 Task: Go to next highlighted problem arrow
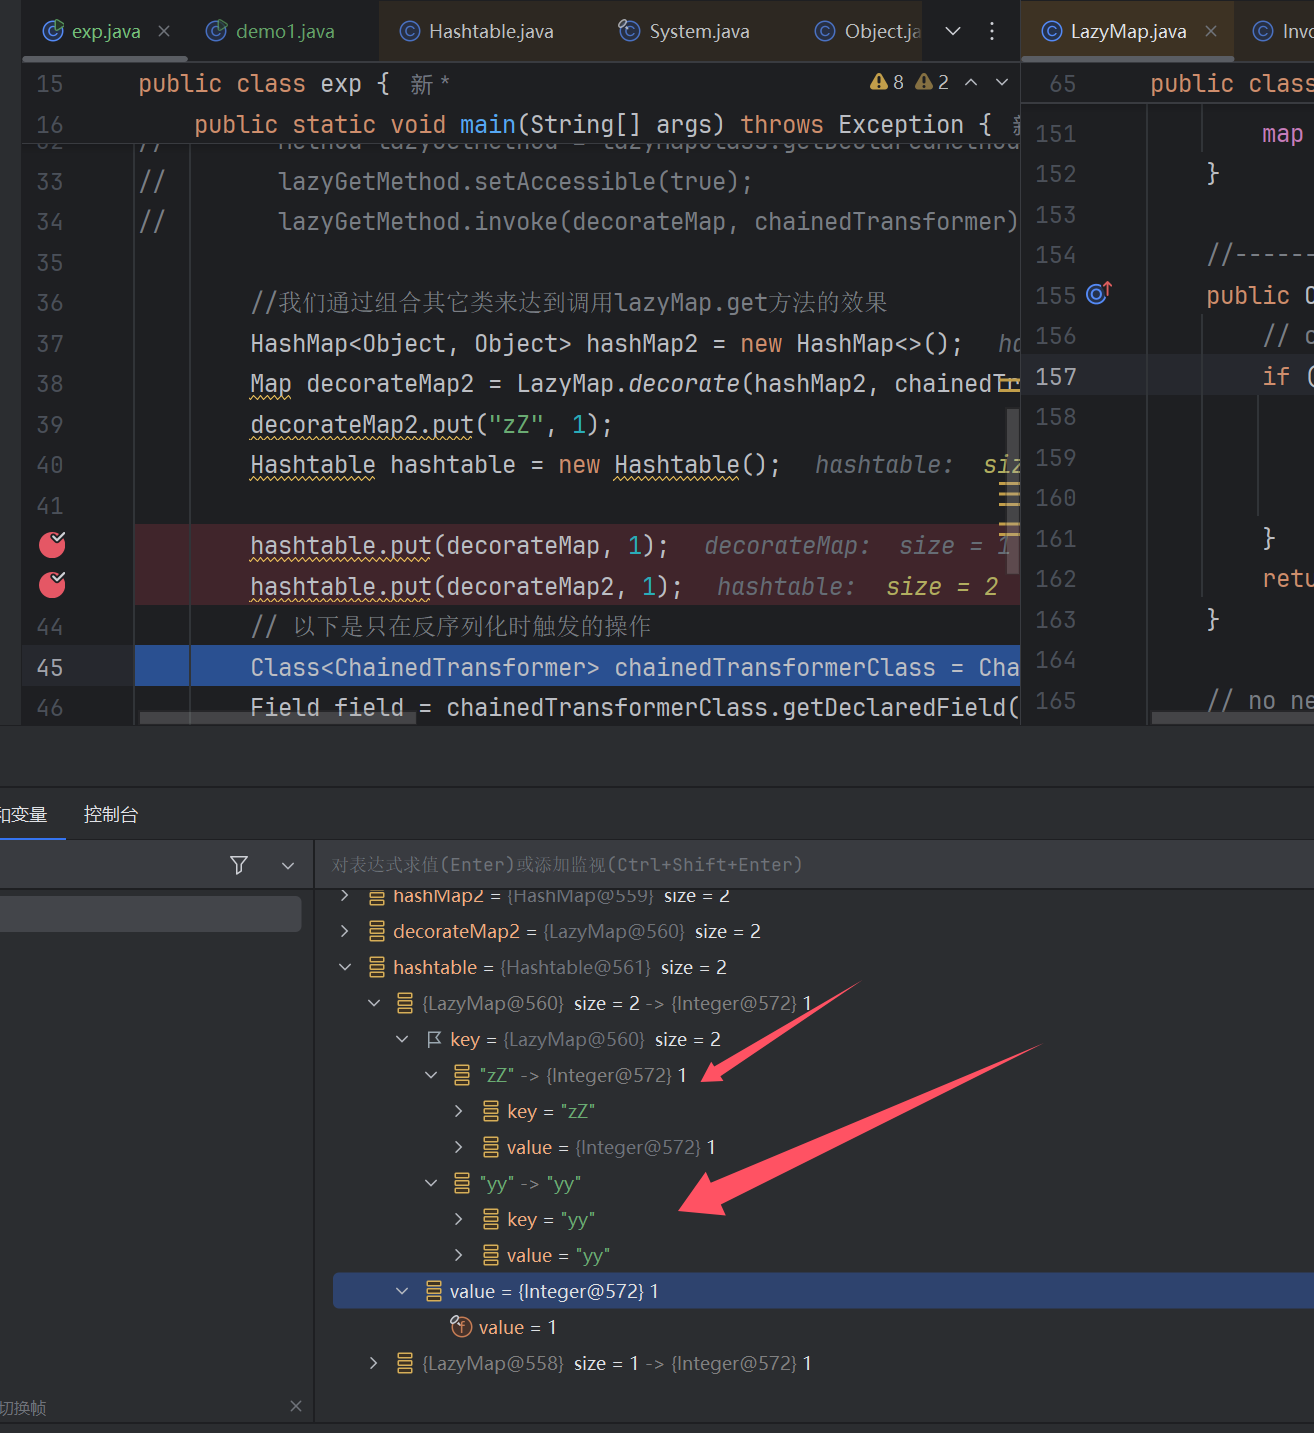[1002, 82]
